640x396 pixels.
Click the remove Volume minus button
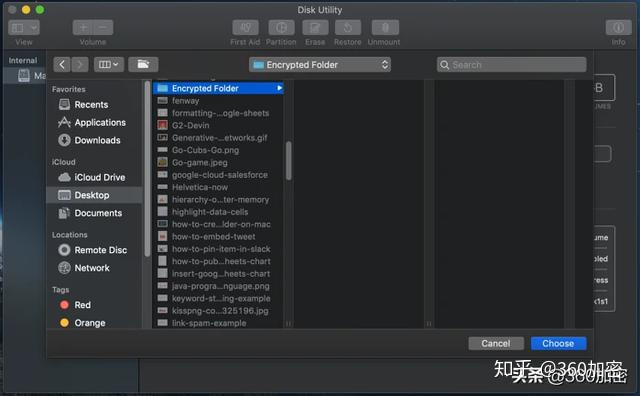(x=103, y=28)
